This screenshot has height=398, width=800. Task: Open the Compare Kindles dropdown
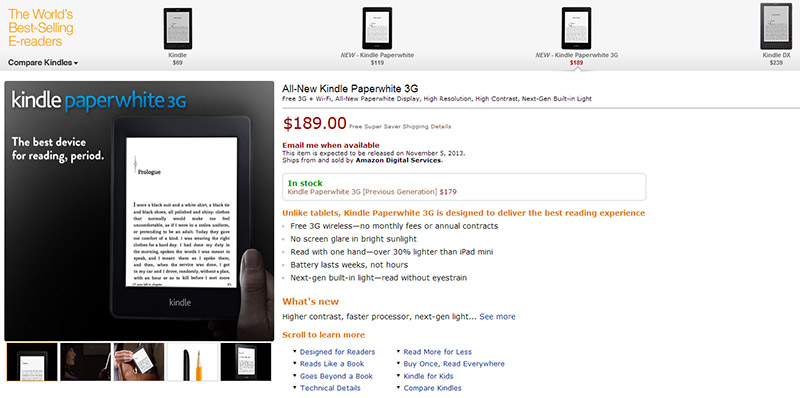tap(43, 63)
